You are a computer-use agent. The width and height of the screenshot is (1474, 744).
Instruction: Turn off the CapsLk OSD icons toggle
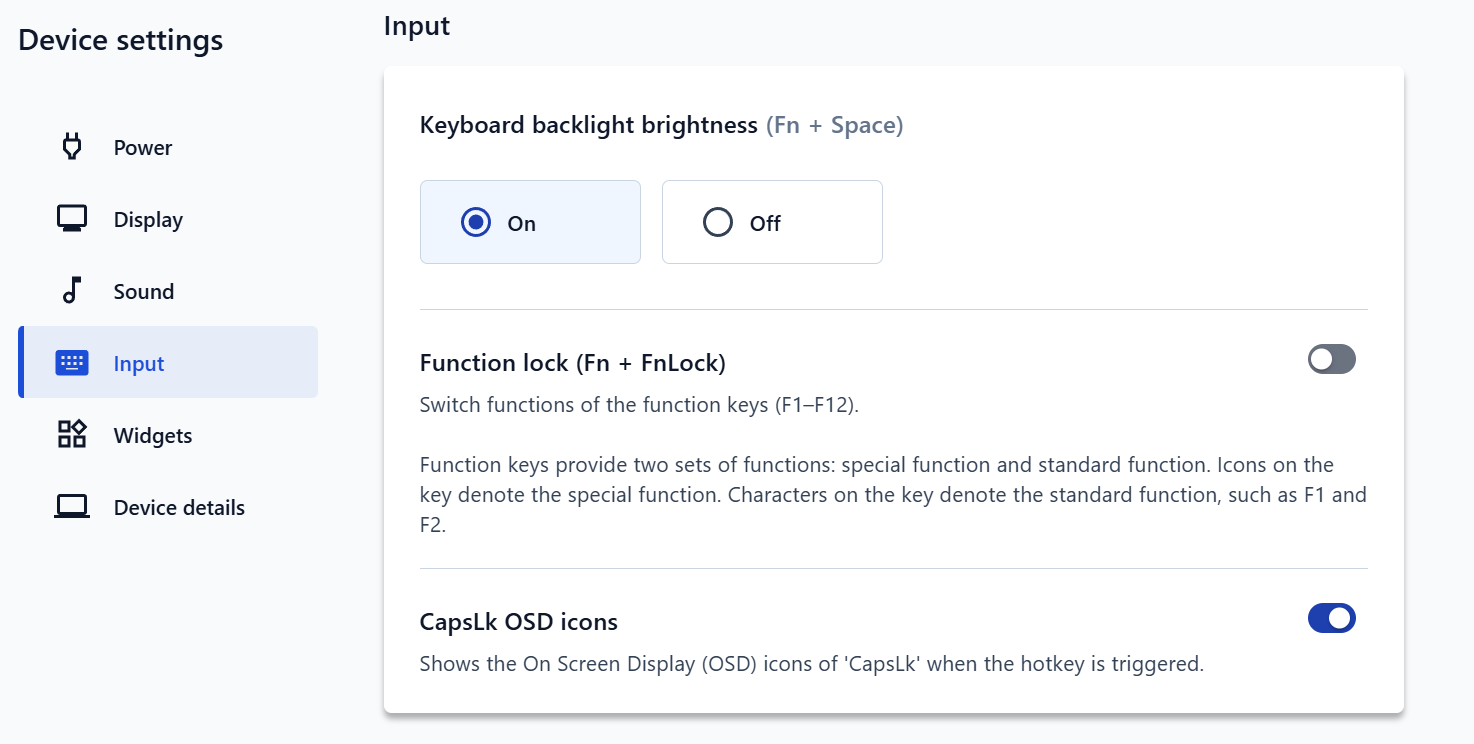pyautogui.click(x=1331, y=619)
